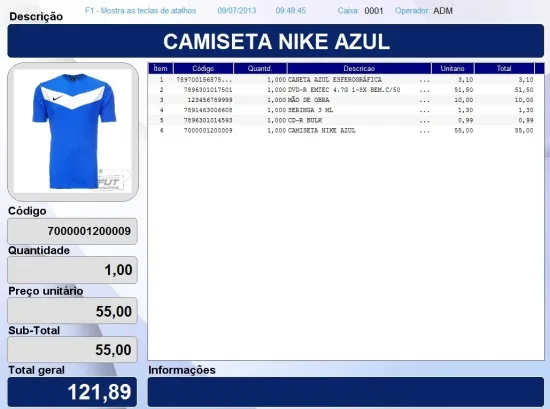Click the Total column header
The height and width of the screenshot is (409, 550).
point(504,68)
